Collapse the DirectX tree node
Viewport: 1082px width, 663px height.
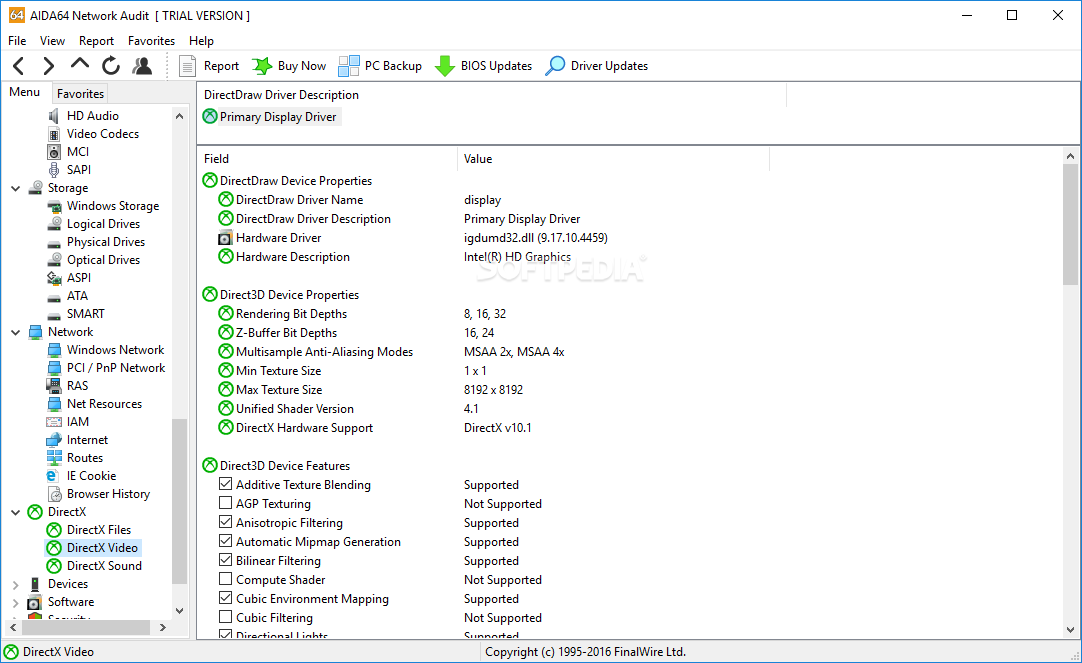16,513
